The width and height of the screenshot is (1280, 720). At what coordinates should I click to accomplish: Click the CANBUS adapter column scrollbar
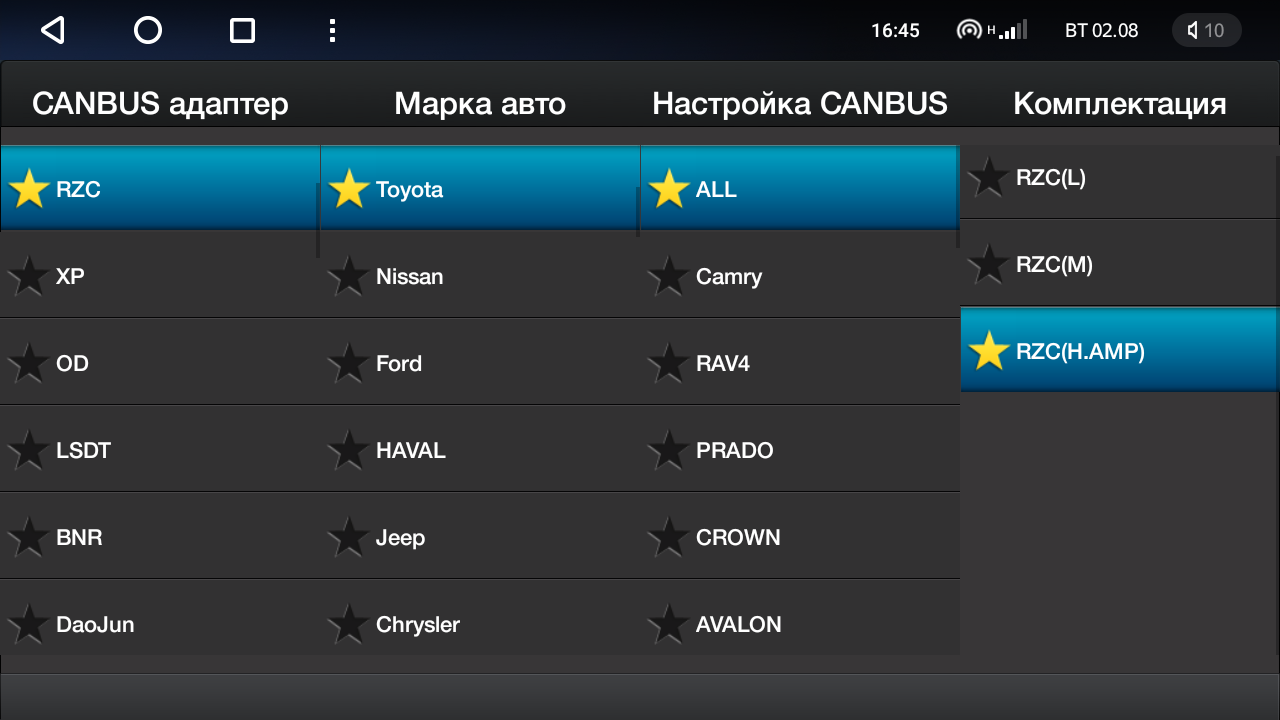(x=318, y=221)
